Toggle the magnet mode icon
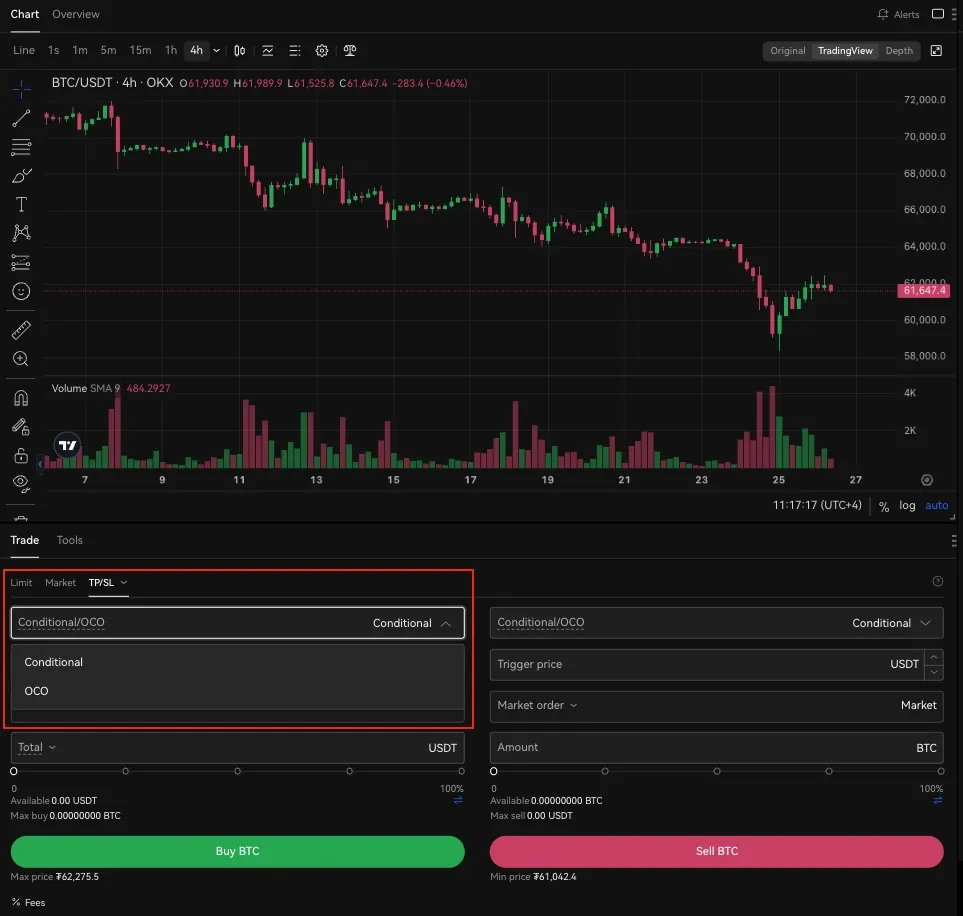 (21, 398)
